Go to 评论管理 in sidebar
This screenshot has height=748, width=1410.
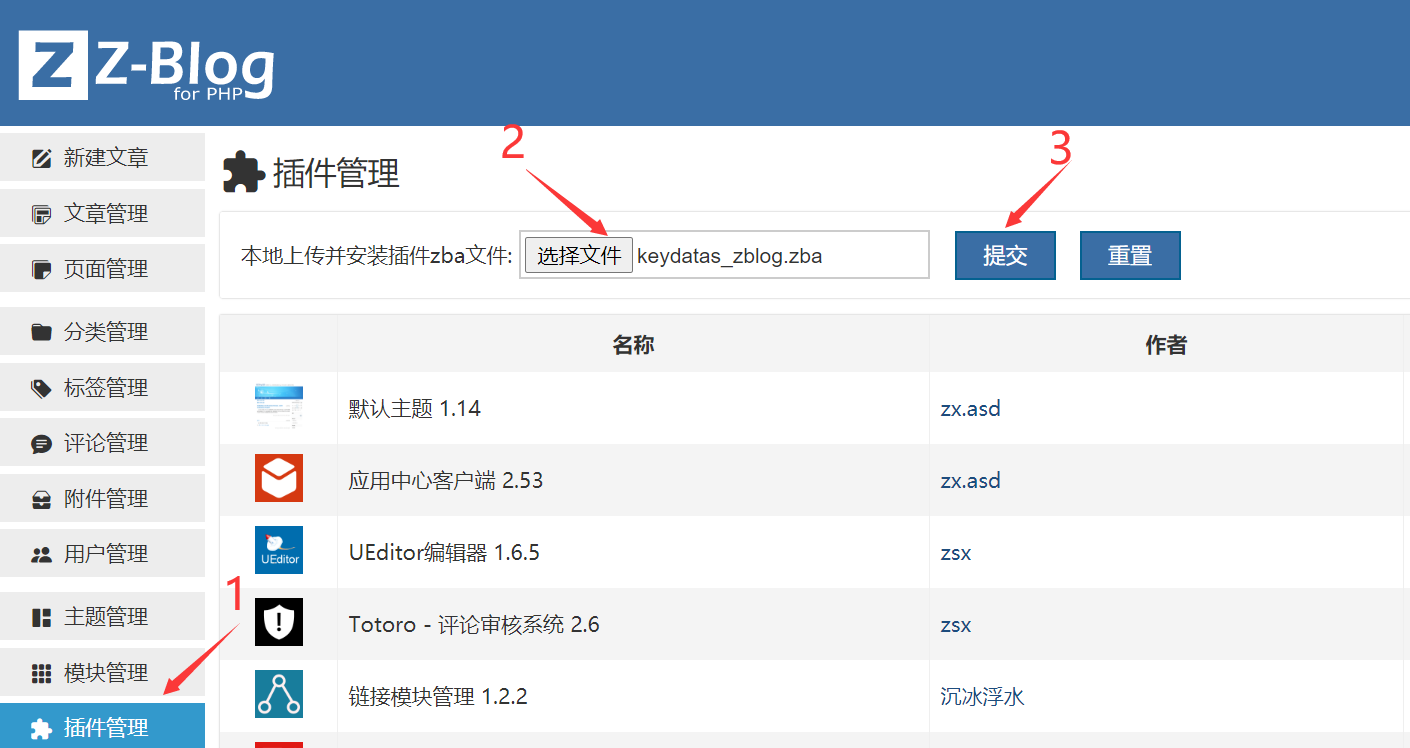(x=102, y=442)
